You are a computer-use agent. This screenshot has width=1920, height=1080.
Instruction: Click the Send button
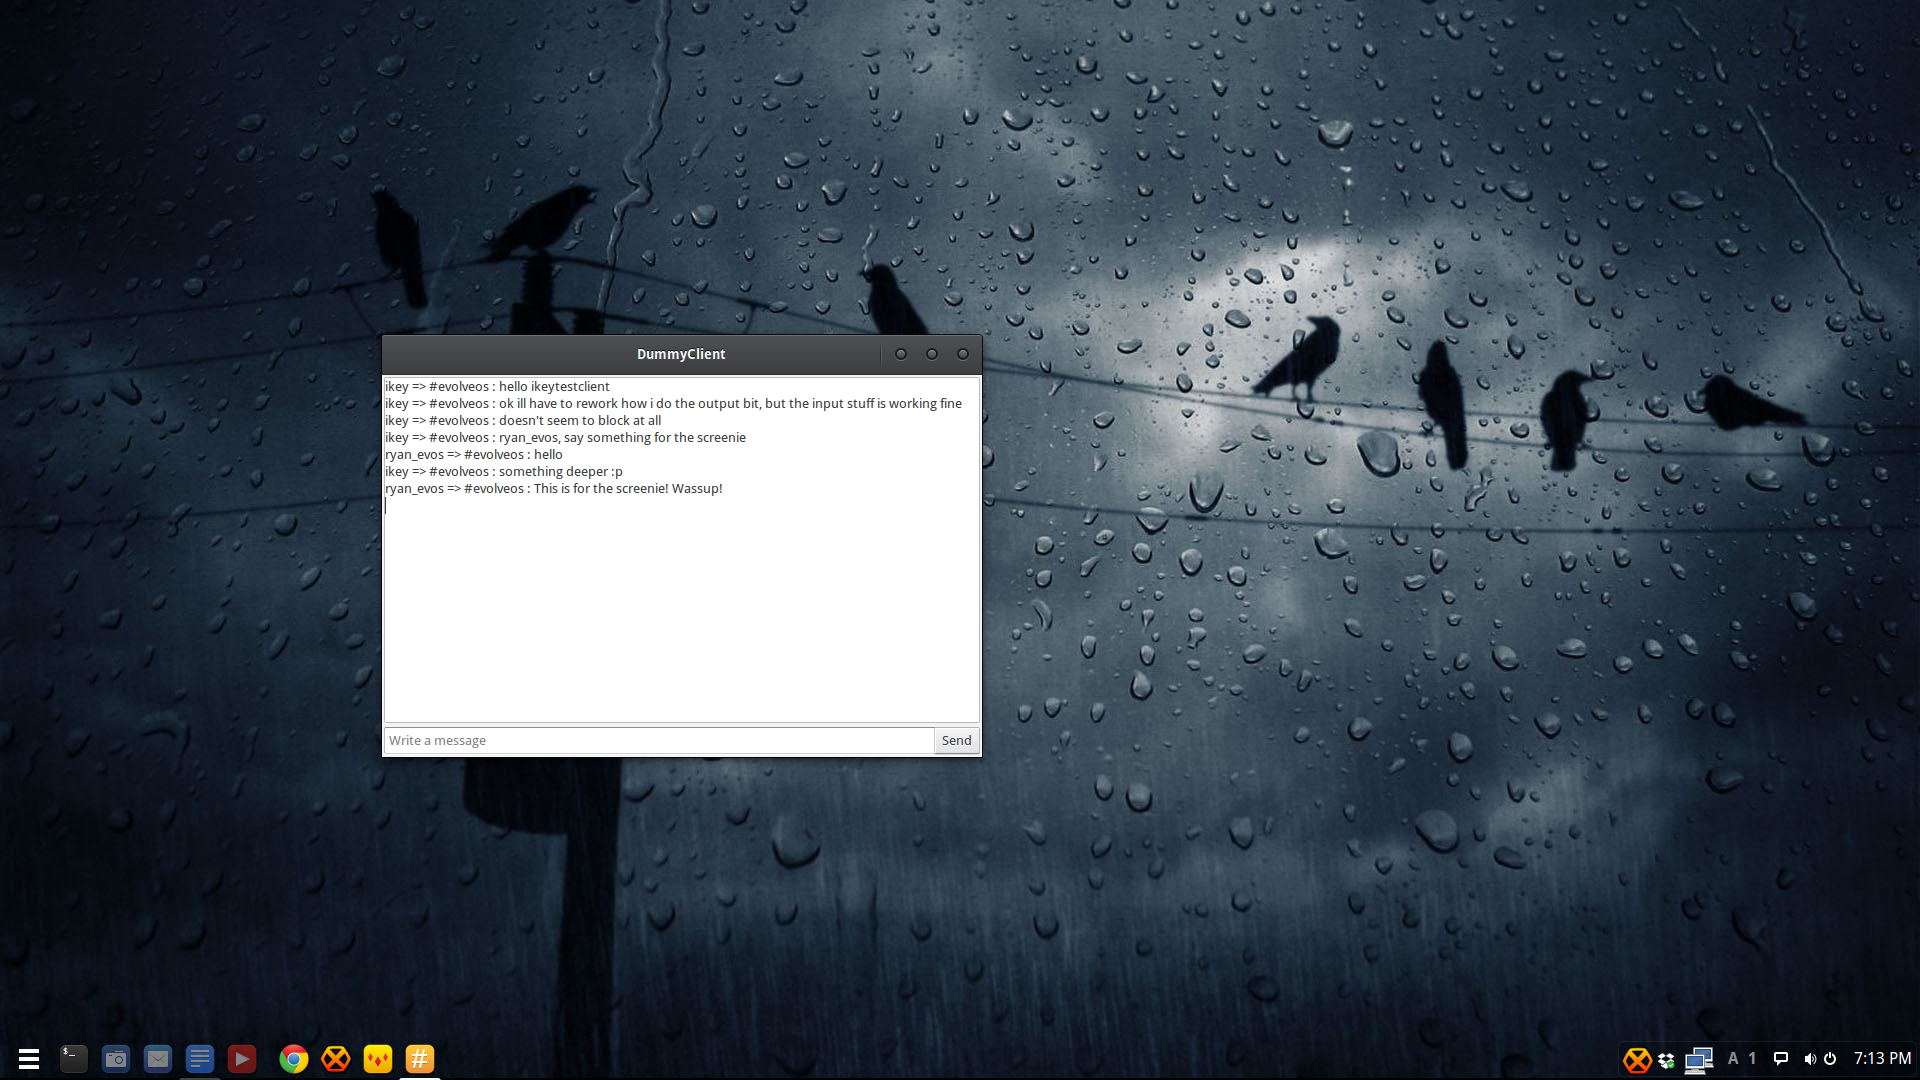956,740
